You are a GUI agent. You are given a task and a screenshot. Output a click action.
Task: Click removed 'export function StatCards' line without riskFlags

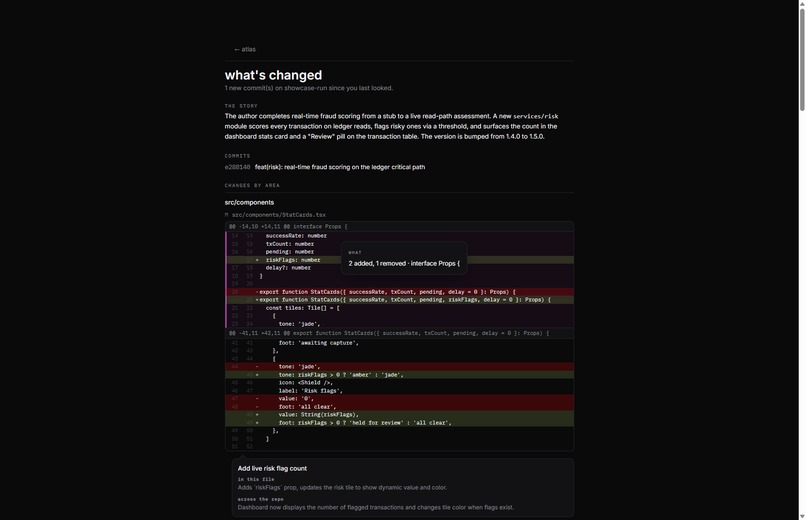click(x=399, y=292)
